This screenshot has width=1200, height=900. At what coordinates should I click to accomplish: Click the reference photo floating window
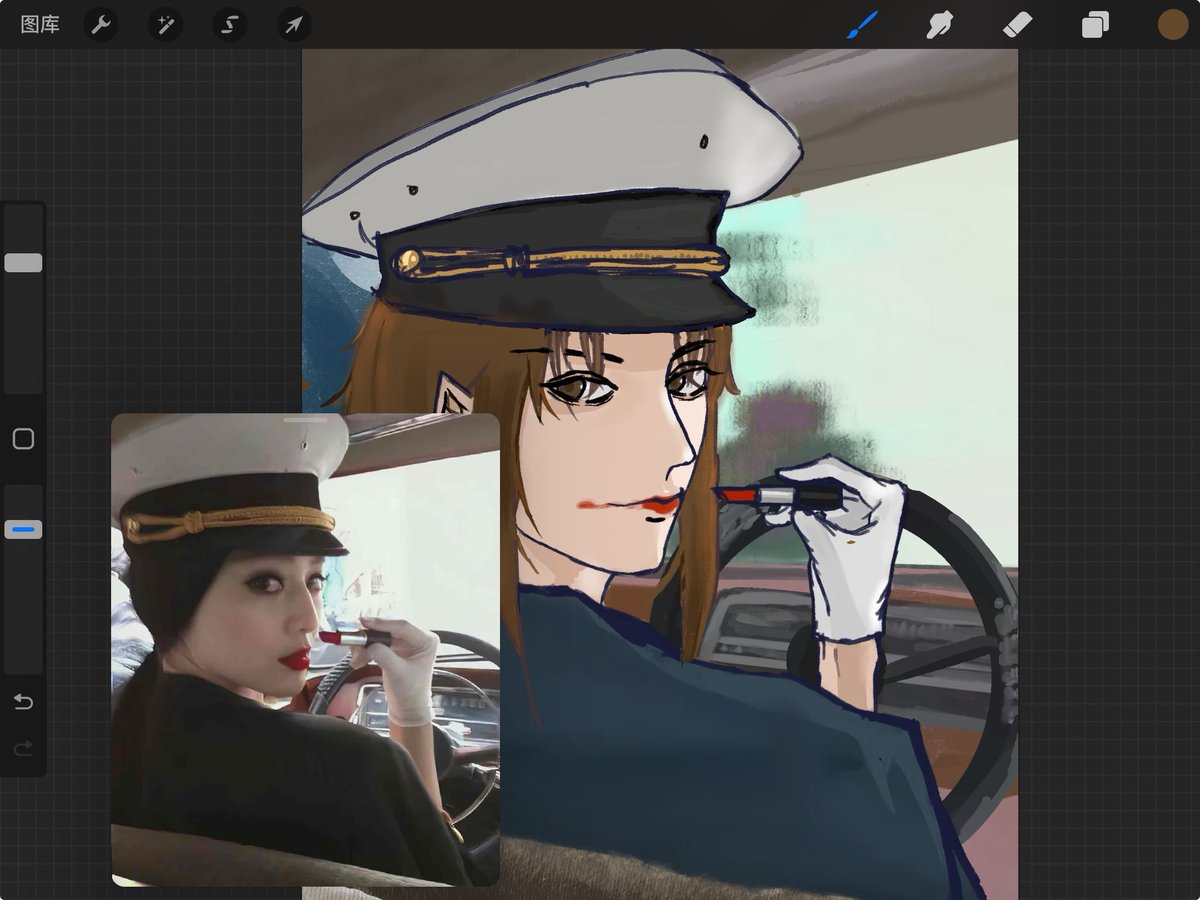[x=305, y=650]
